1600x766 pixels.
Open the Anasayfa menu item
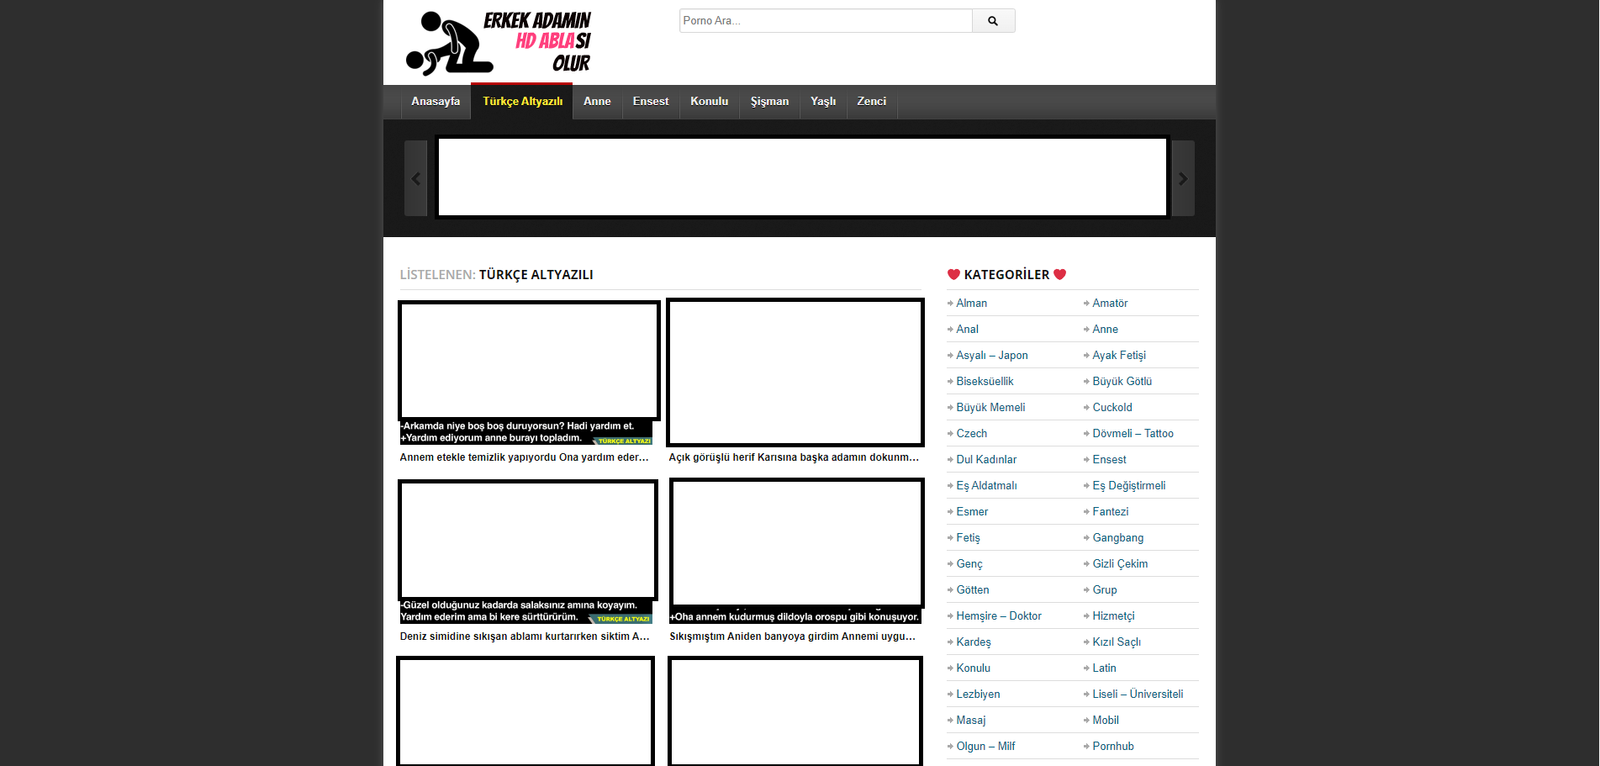435,102
